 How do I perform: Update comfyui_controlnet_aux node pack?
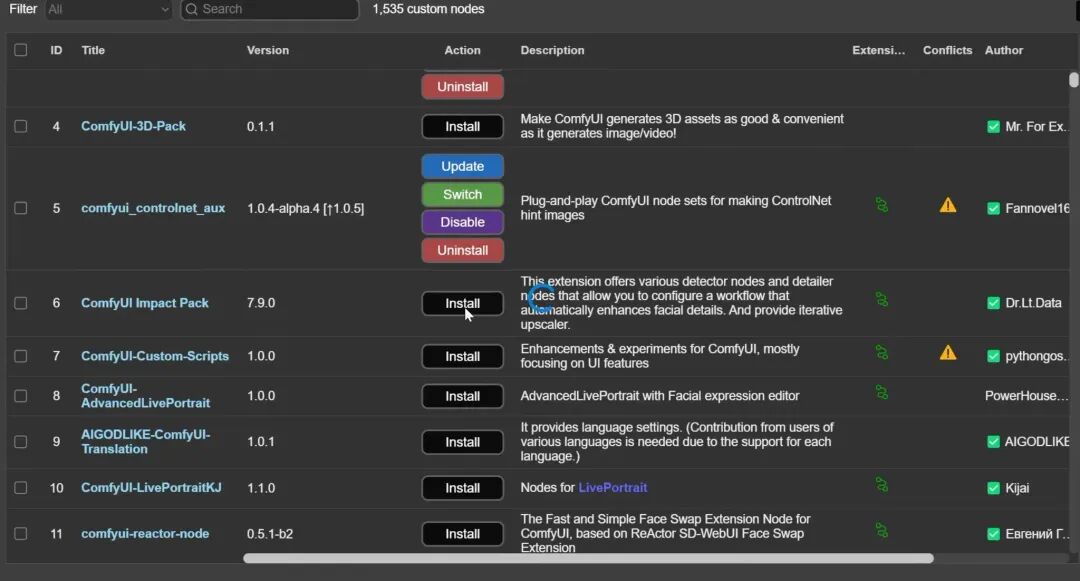coord(463,167)
